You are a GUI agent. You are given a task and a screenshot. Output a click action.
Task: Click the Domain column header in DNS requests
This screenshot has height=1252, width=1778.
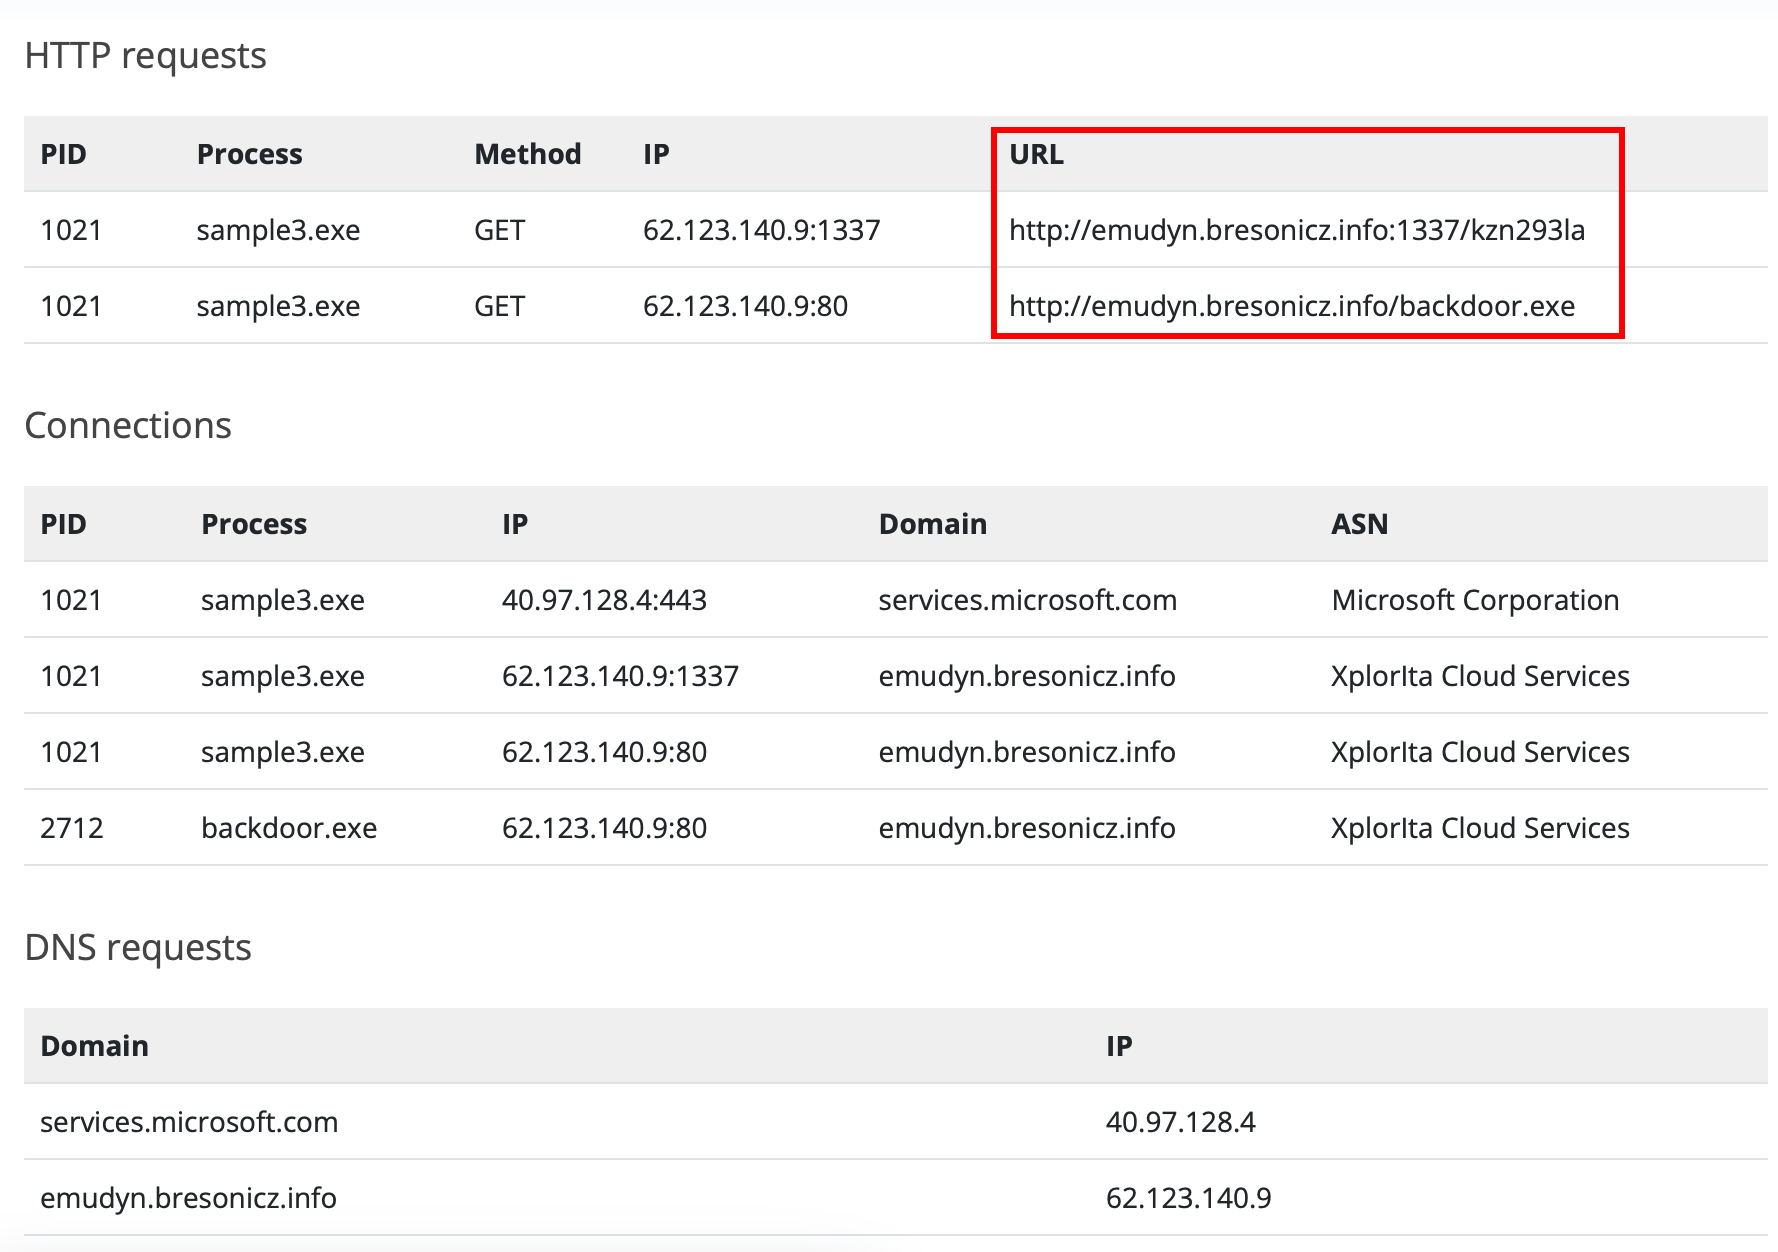coord(94,1046)
